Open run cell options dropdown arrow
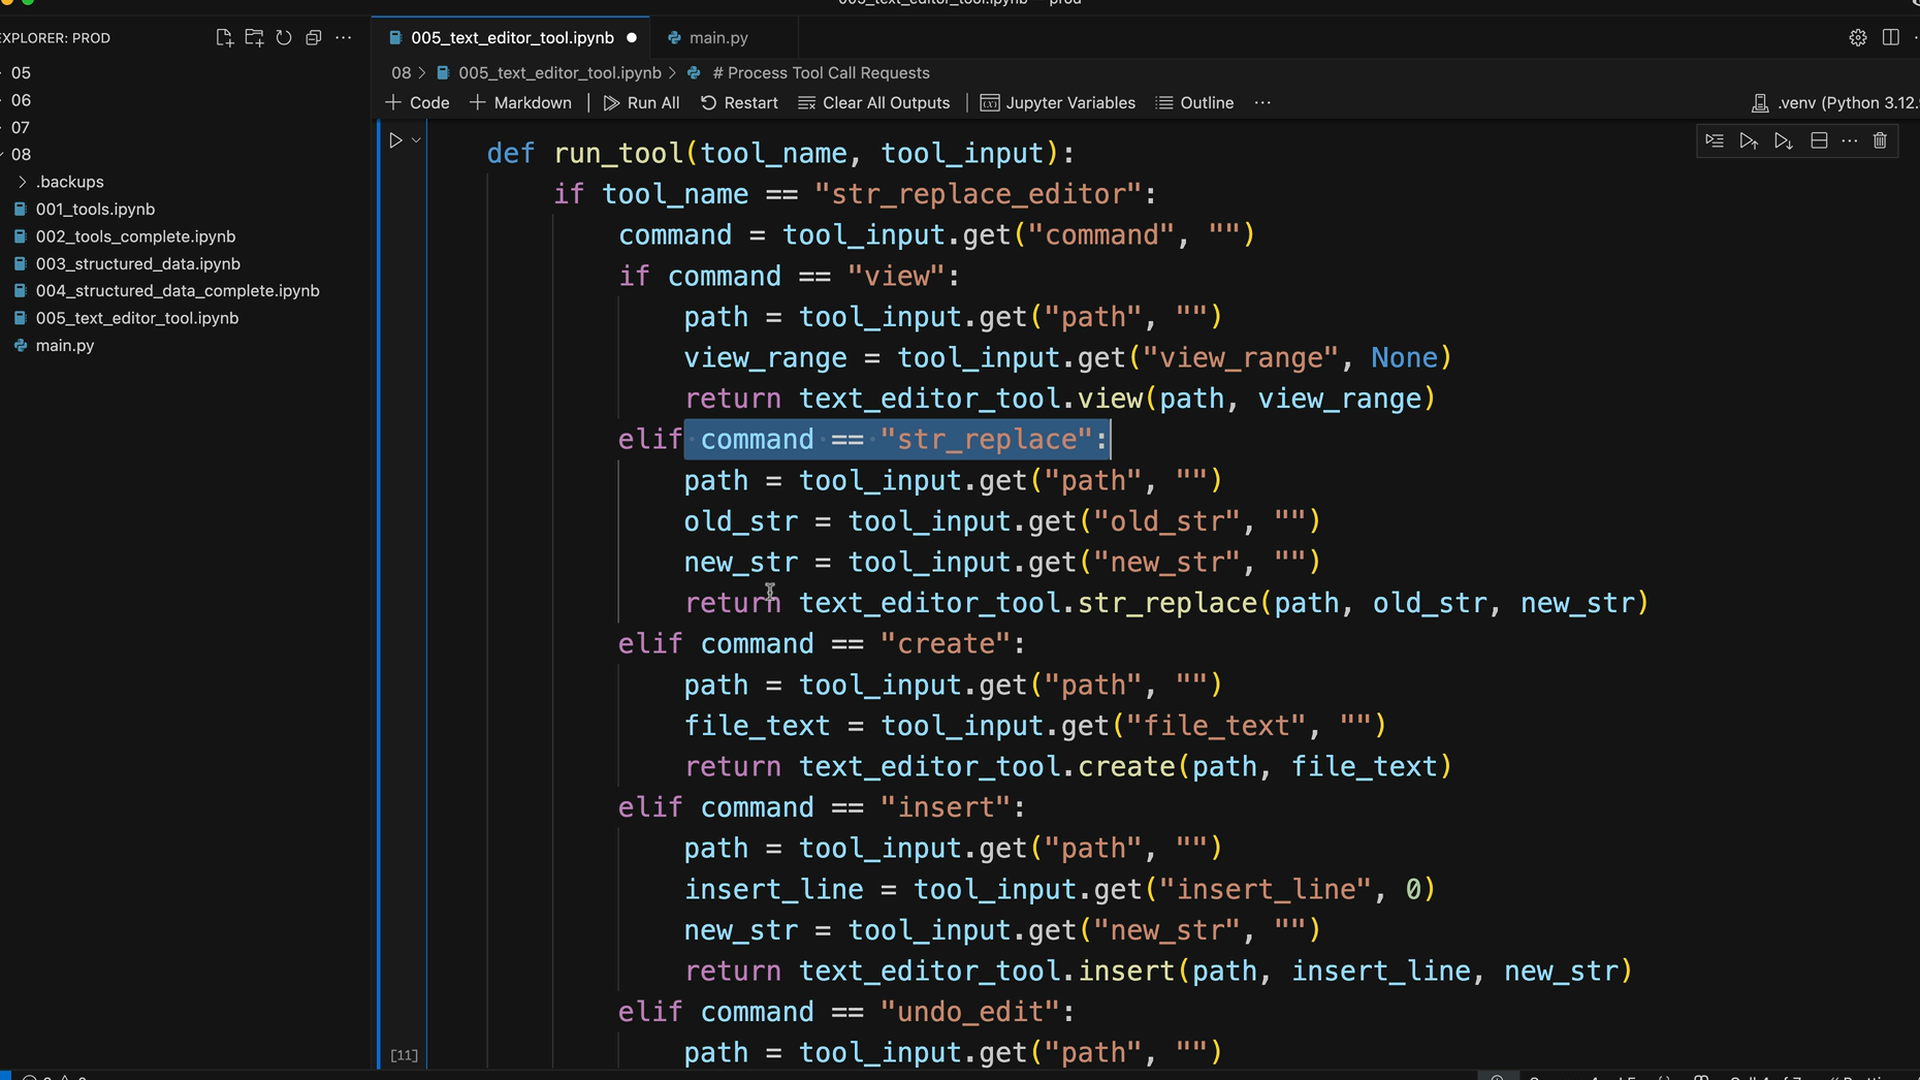Screen dimensions: 1920x1080 (416, 141)
